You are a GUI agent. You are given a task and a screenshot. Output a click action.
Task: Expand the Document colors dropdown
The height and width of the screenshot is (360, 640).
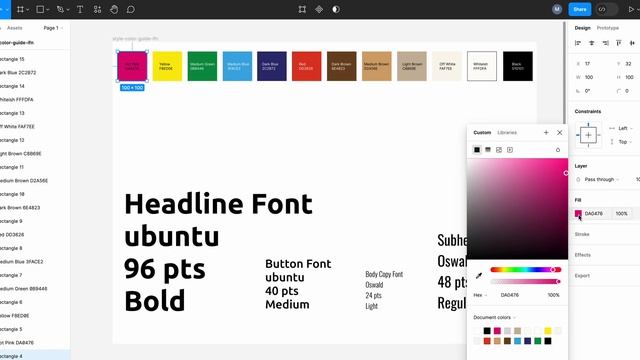point(494,317)
